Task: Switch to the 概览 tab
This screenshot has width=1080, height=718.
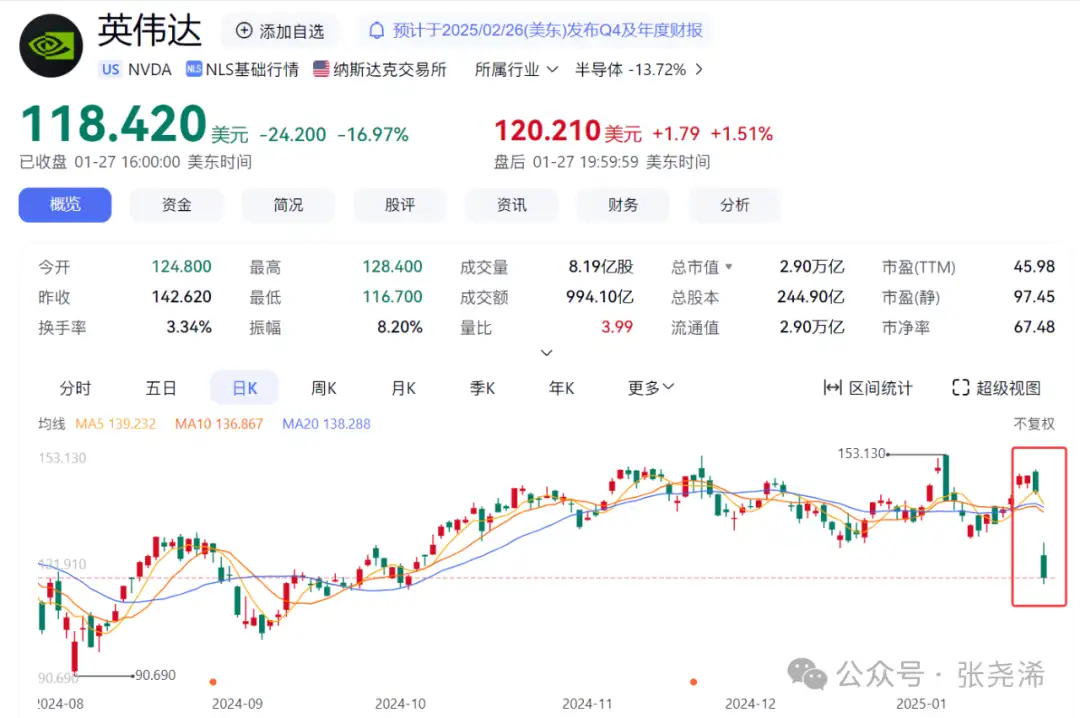Action: click(x=65, y=205)
